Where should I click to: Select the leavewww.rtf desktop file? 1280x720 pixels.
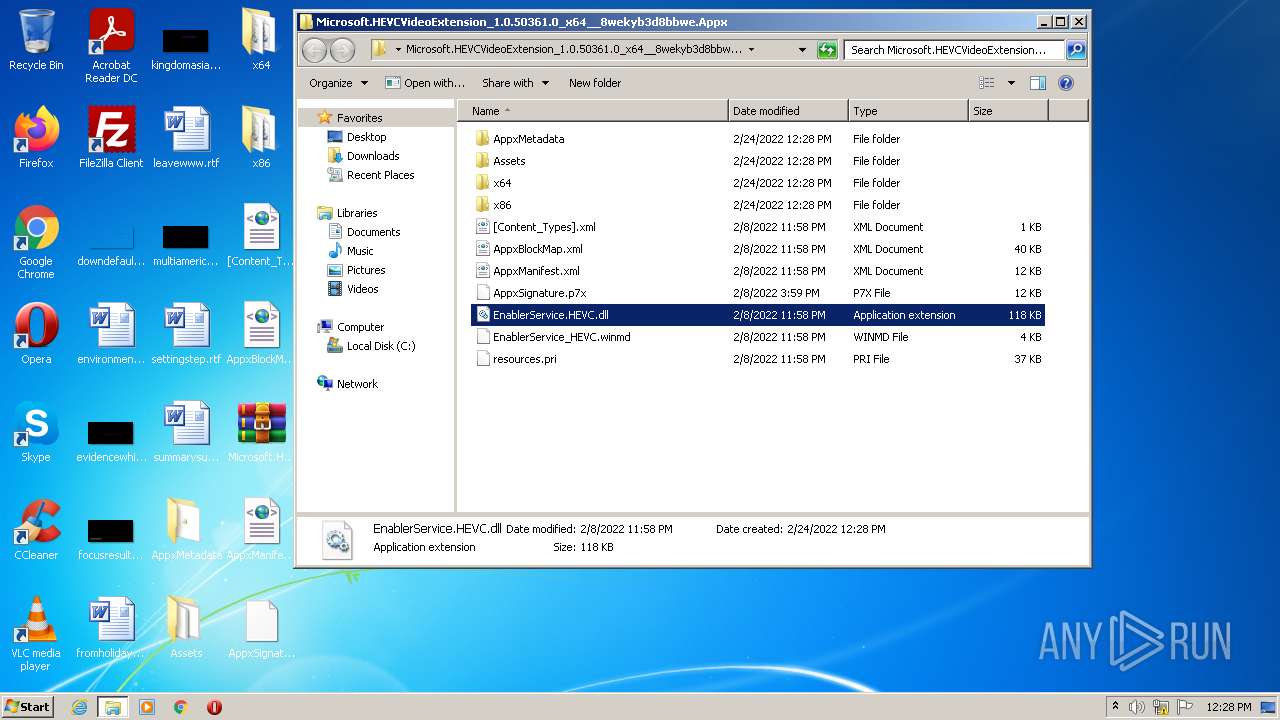click(186, 137)
